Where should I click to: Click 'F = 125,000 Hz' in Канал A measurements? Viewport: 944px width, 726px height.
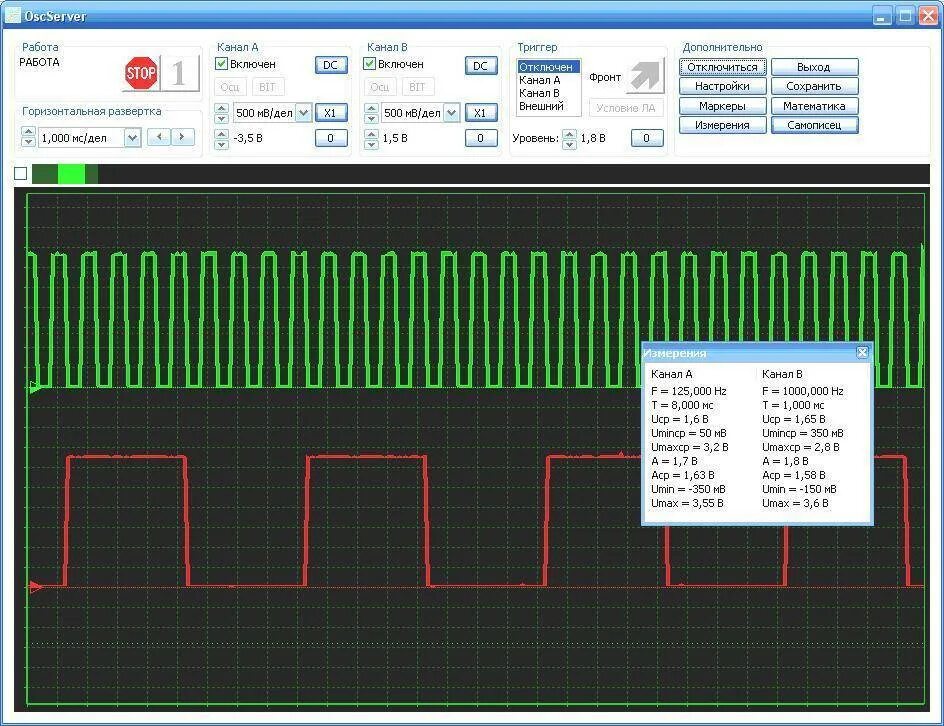pos(689,391)
